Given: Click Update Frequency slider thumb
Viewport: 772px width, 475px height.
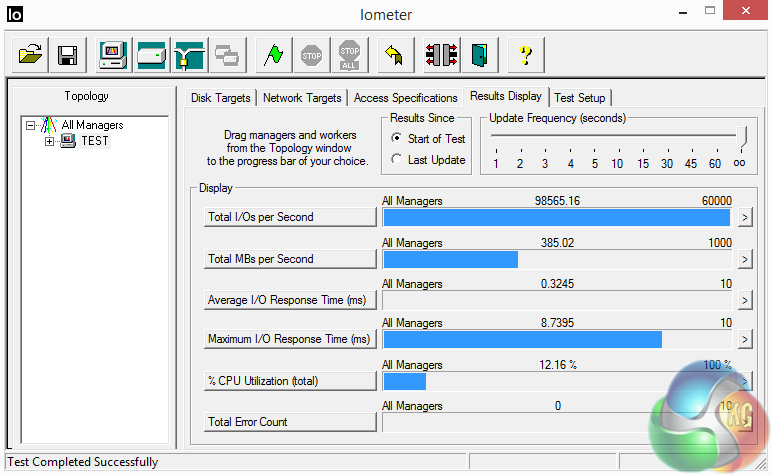Looking at the screenshot, I should tap(741, 136).
